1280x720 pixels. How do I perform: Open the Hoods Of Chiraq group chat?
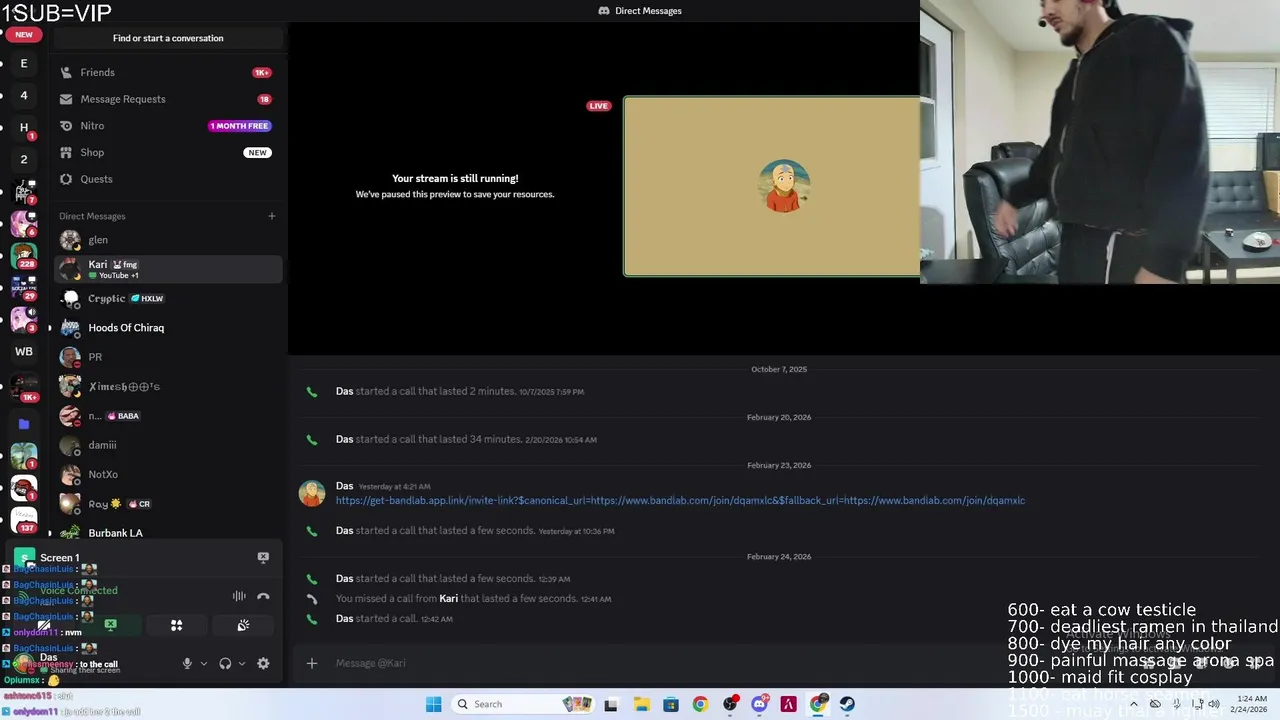pyautogui.click(x=168, y=327)
